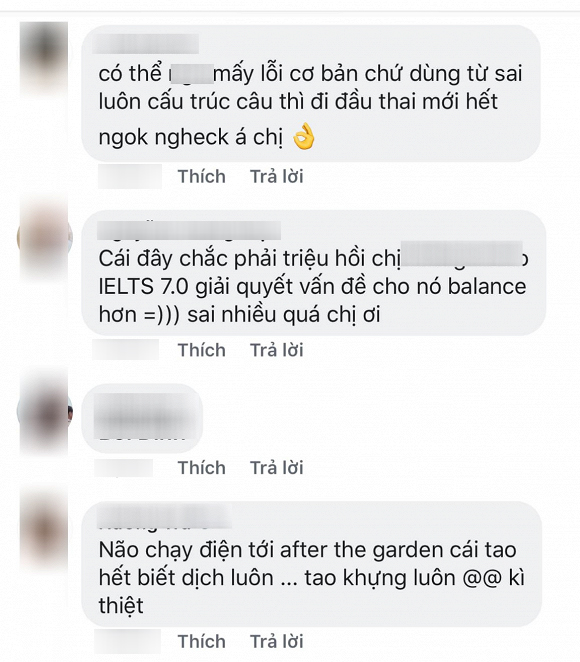Image resolution: width=580 pixels, height=662 pixels.
Task: Open blurred author name above "Não chạy điện"
Action: pyautogui.click(x=165, y=516)
